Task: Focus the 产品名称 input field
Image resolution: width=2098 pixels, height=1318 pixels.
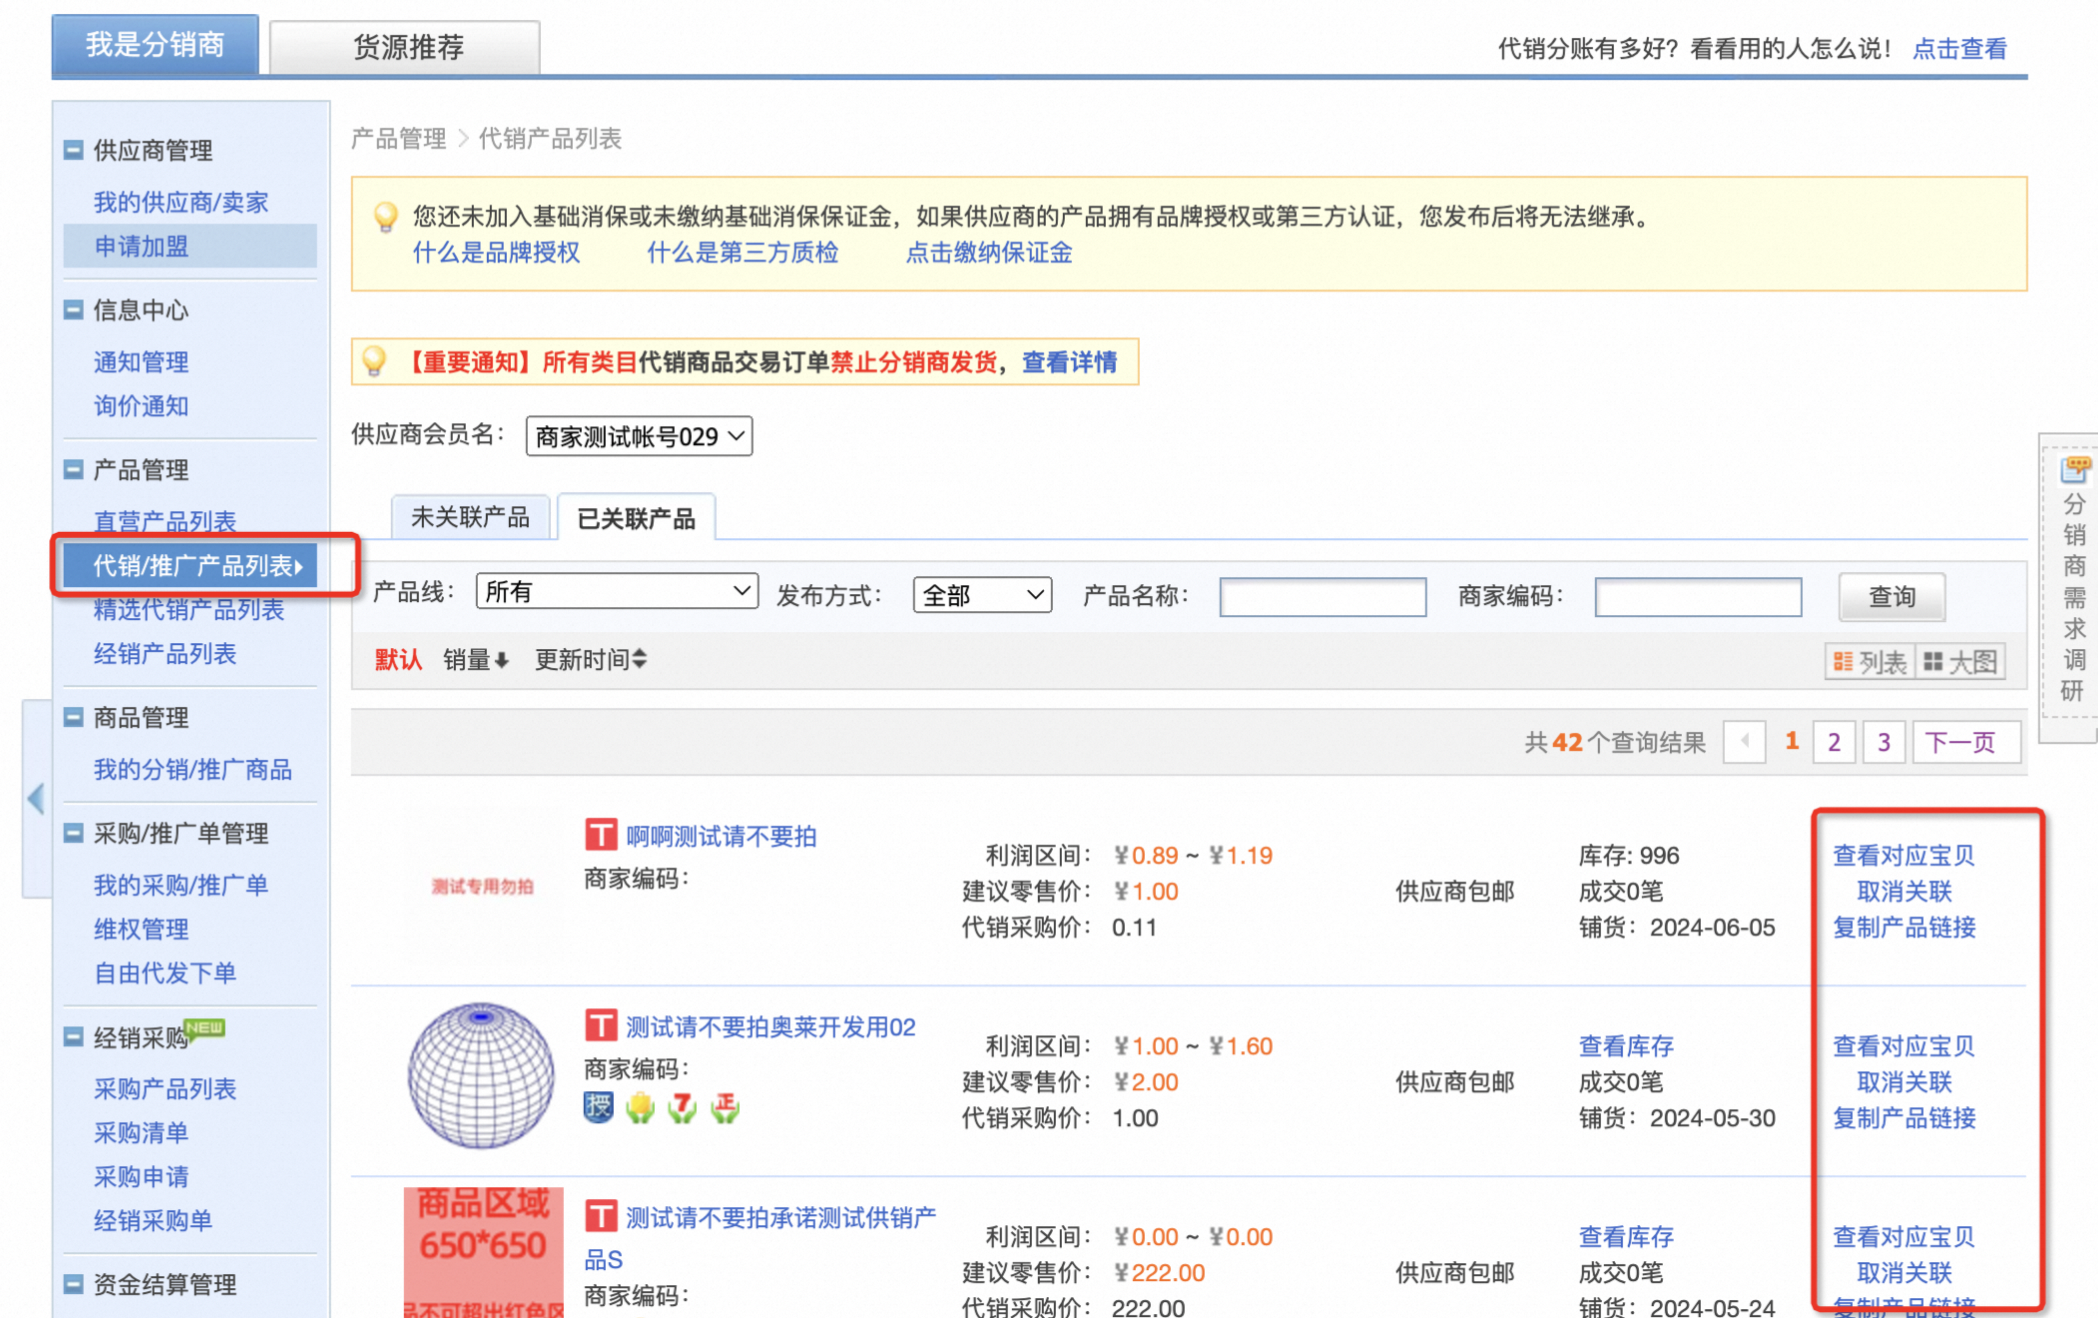Action: tap(1322, 597)
